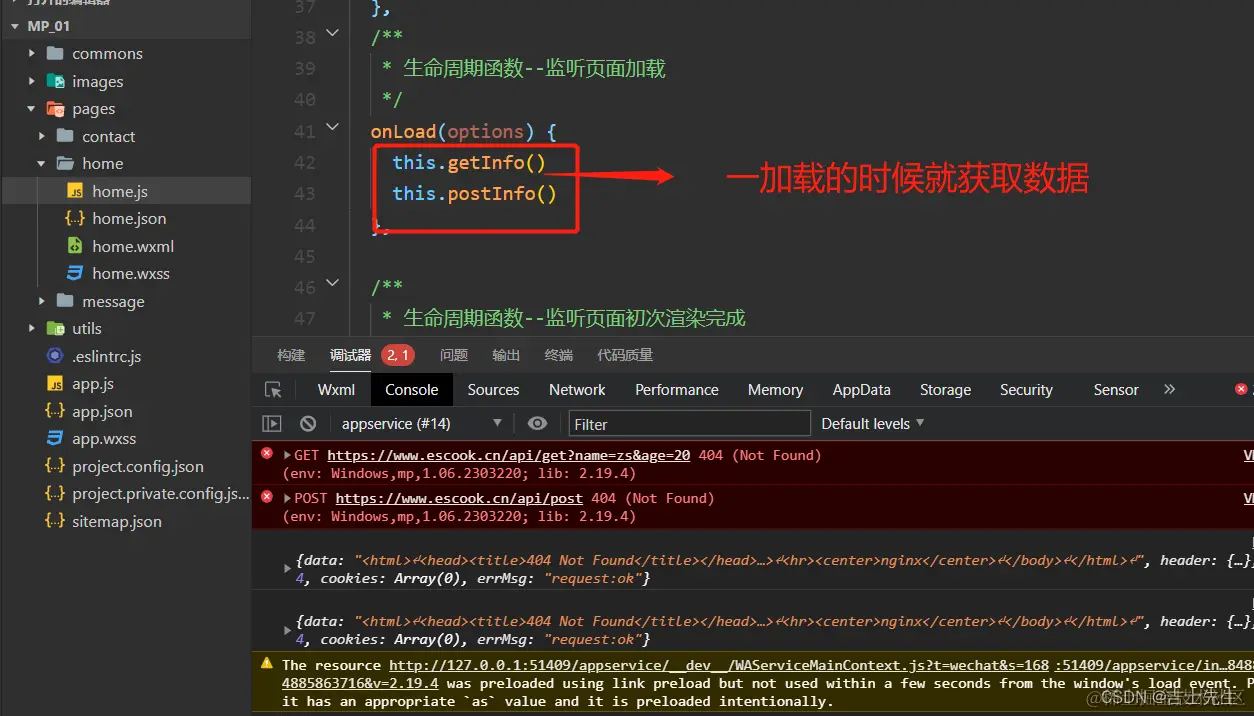Expand the images folder arrow
Viewport: 1254px width, 716px height.
tap(32, 81)
